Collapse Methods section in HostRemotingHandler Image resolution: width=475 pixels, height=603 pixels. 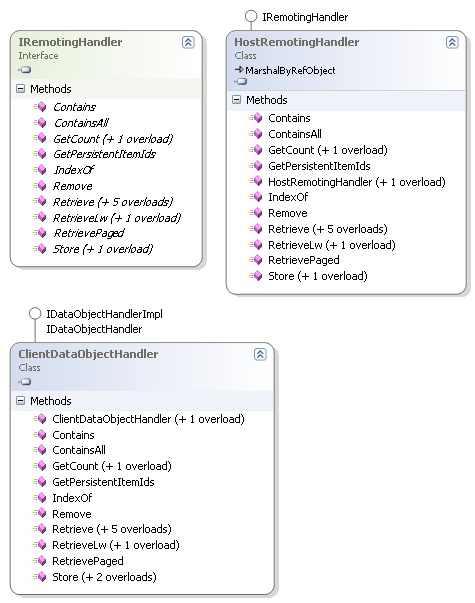[237, 100]
